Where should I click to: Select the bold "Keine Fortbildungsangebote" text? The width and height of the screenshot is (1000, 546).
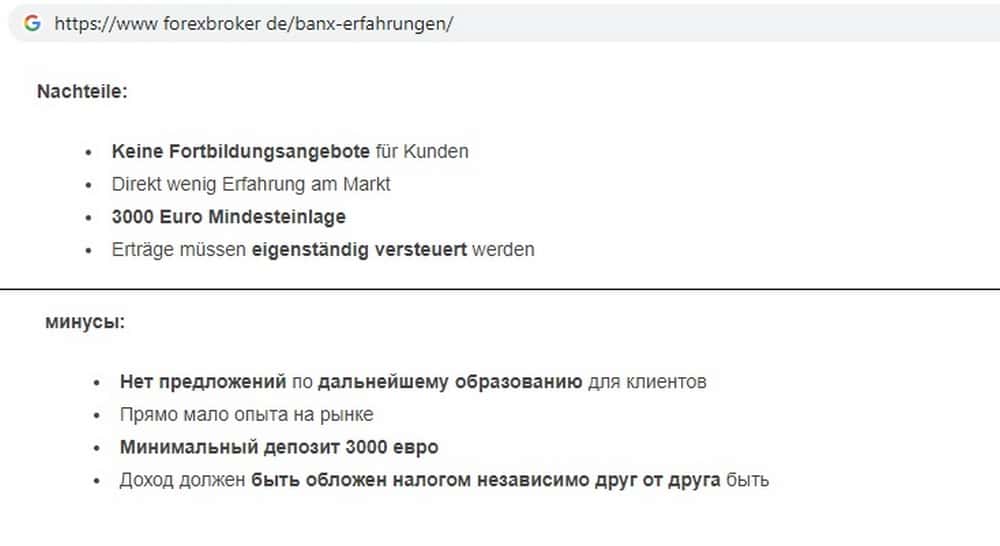click(240, 152)
